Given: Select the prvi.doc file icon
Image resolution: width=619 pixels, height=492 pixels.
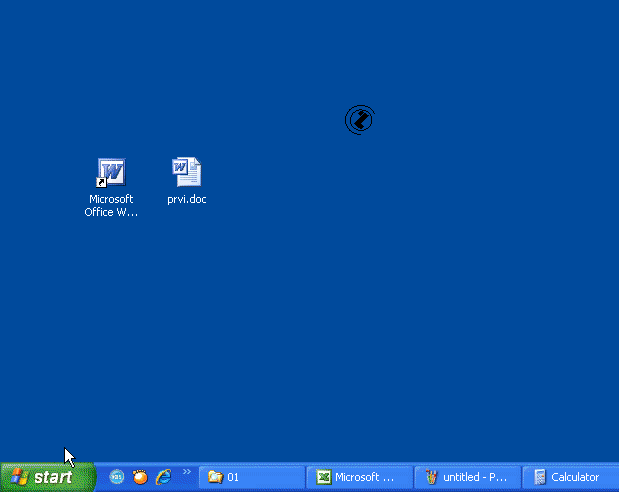Looking at the screenshot, I should point(187,172).
